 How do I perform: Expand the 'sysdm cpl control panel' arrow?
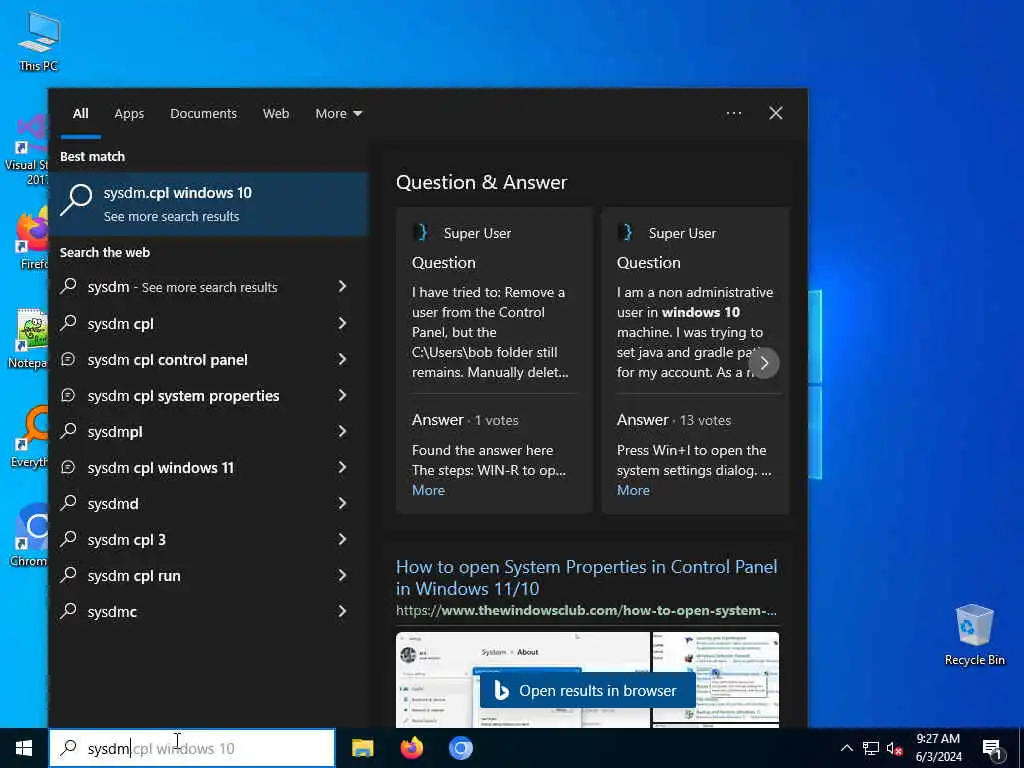(x=342, y=359)
